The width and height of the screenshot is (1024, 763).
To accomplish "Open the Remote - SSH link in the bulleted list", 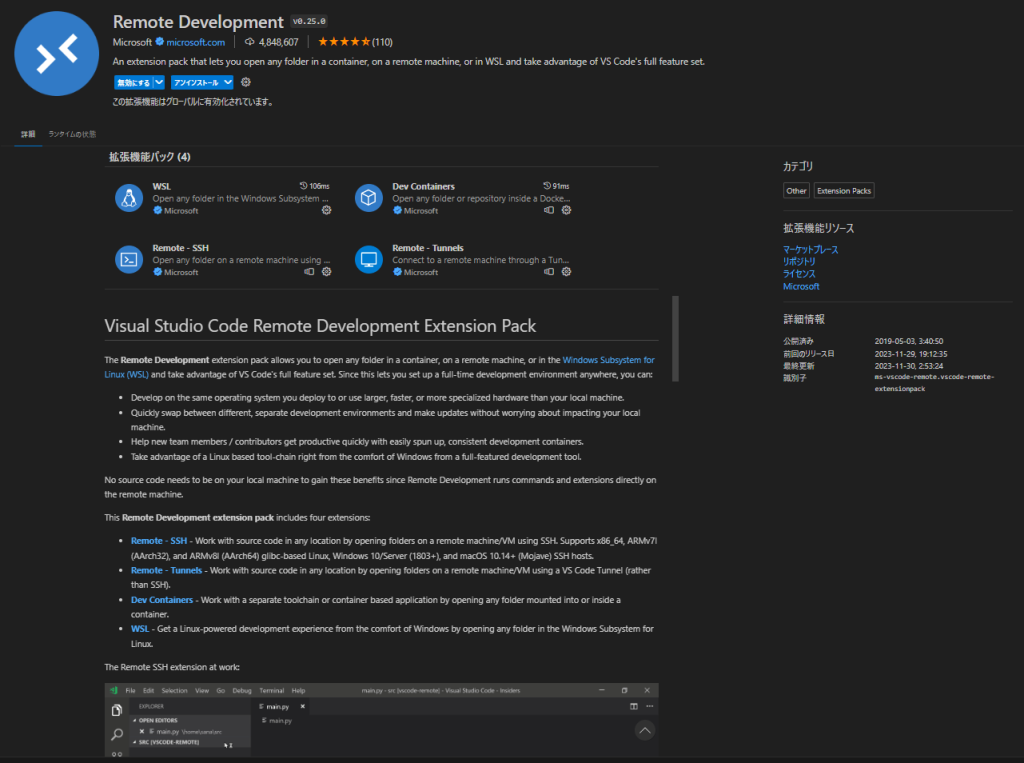I will (159, 541).
